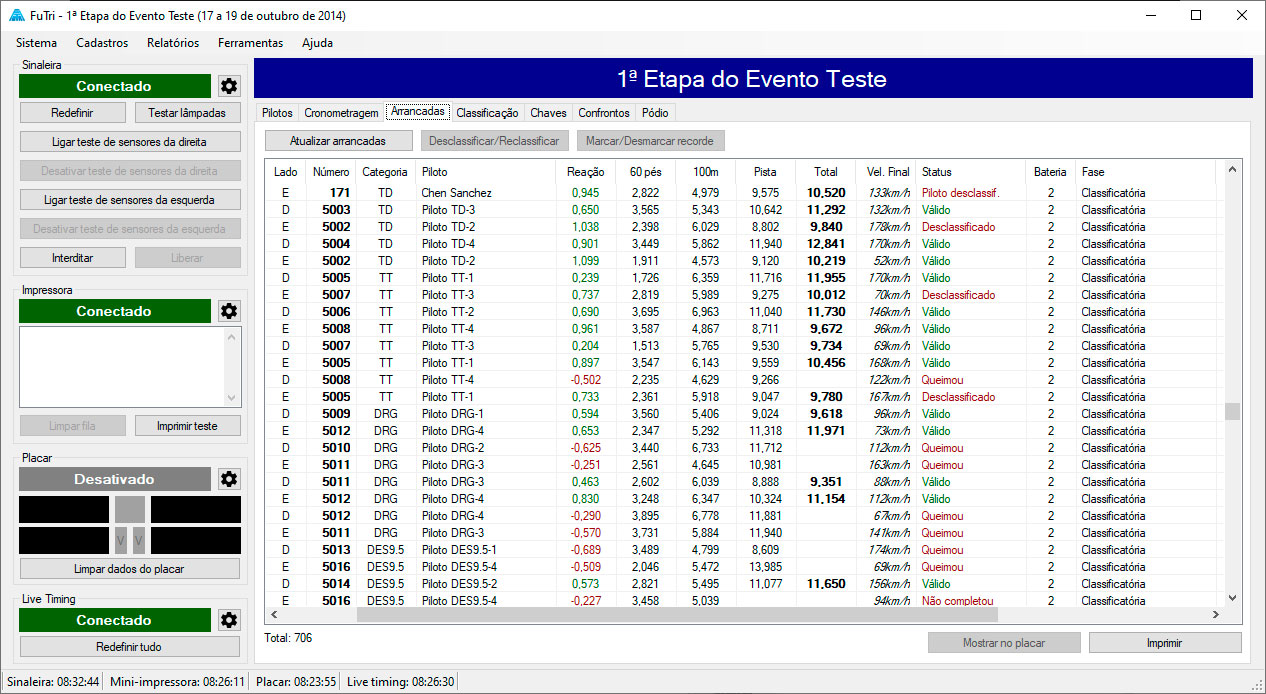
Task: Open the Relatórios menu
Action: click(x=172, y=43)
